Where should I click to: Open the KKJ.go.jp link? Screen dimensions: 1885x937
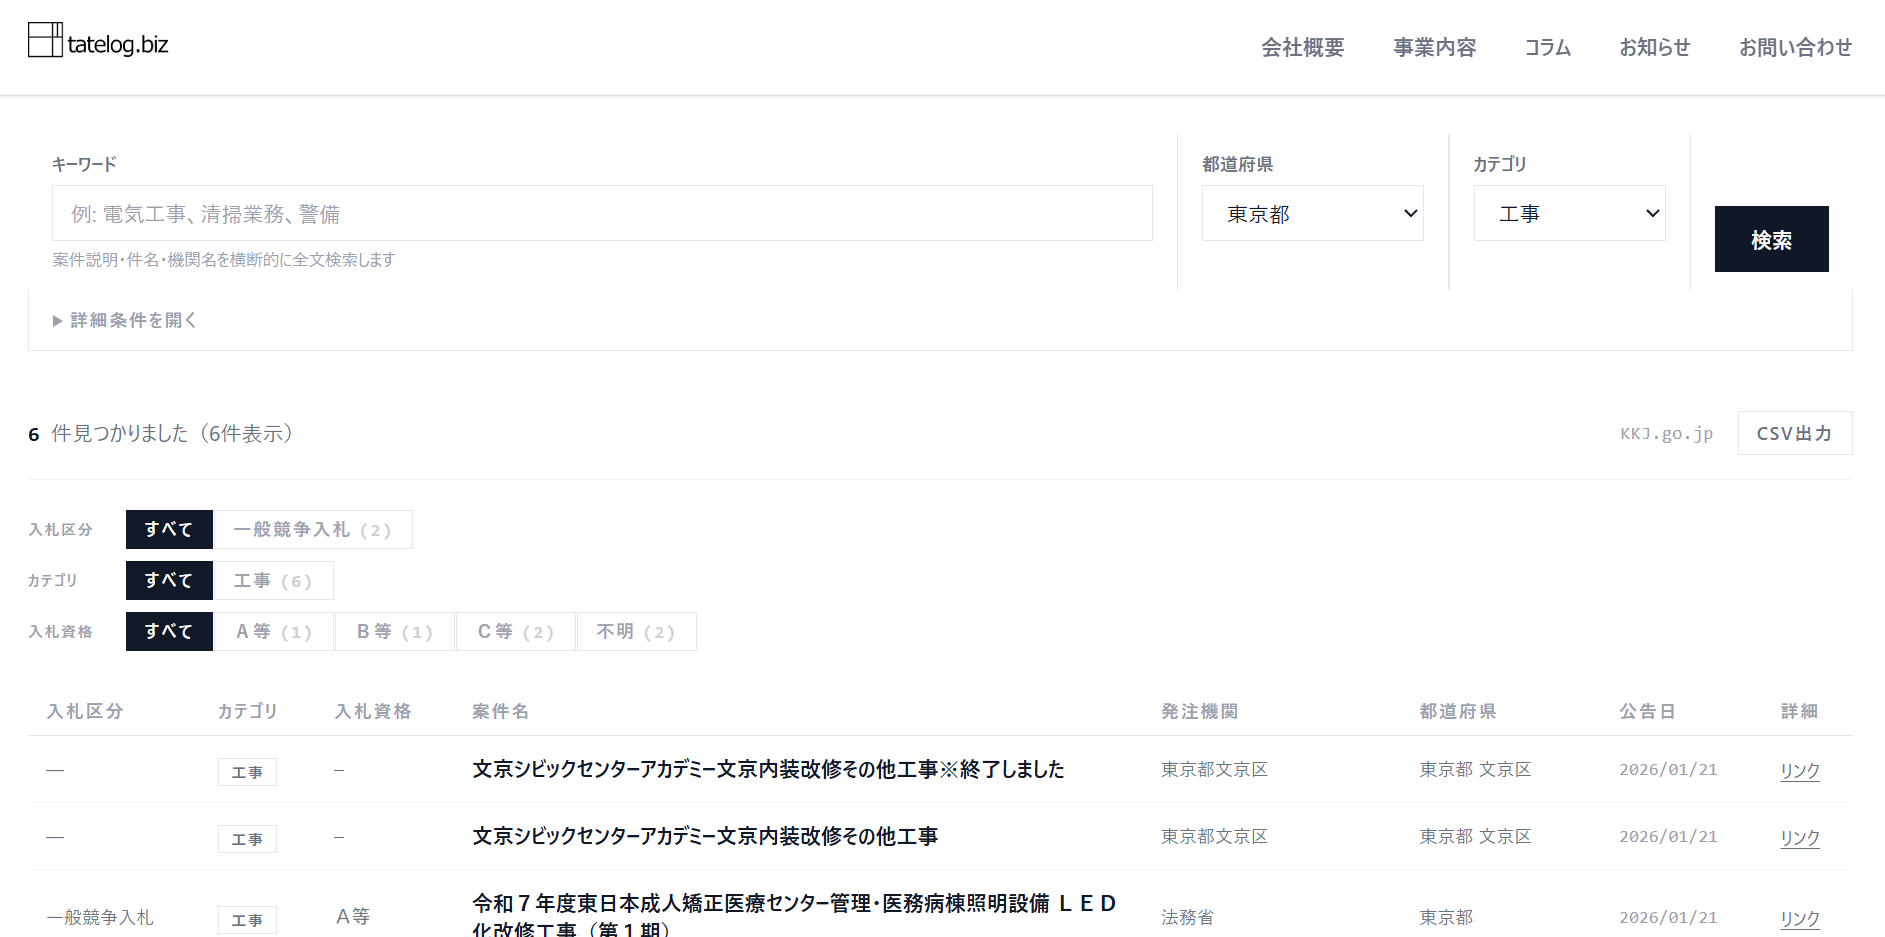(x=1666, y=432)
